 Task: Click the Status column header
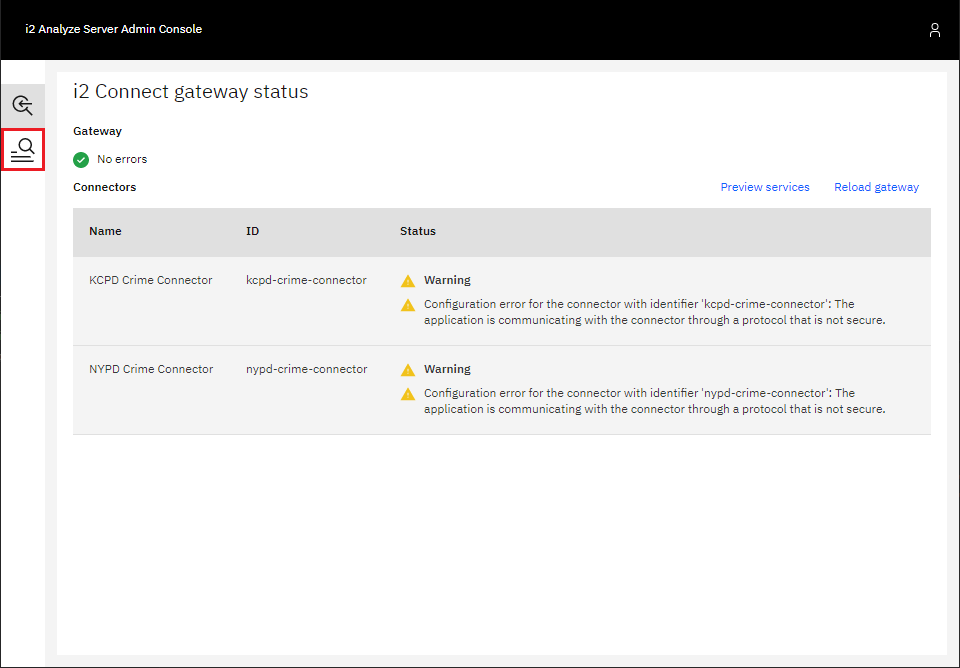(418, 231)
